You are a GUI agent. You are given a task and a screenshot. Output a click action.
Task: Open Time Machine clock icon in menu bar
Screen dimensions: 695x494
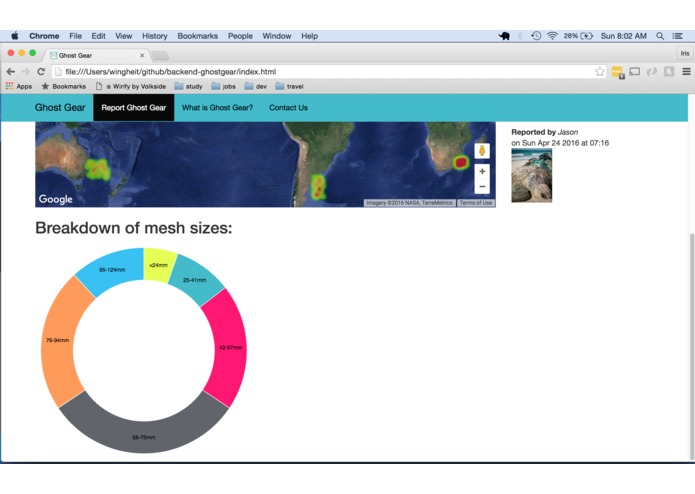(x=536, y=36)
